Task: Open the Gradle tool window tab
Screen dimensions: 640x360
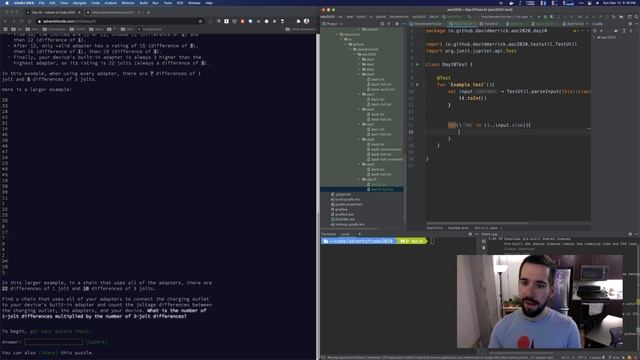Action: click(598, 24)
